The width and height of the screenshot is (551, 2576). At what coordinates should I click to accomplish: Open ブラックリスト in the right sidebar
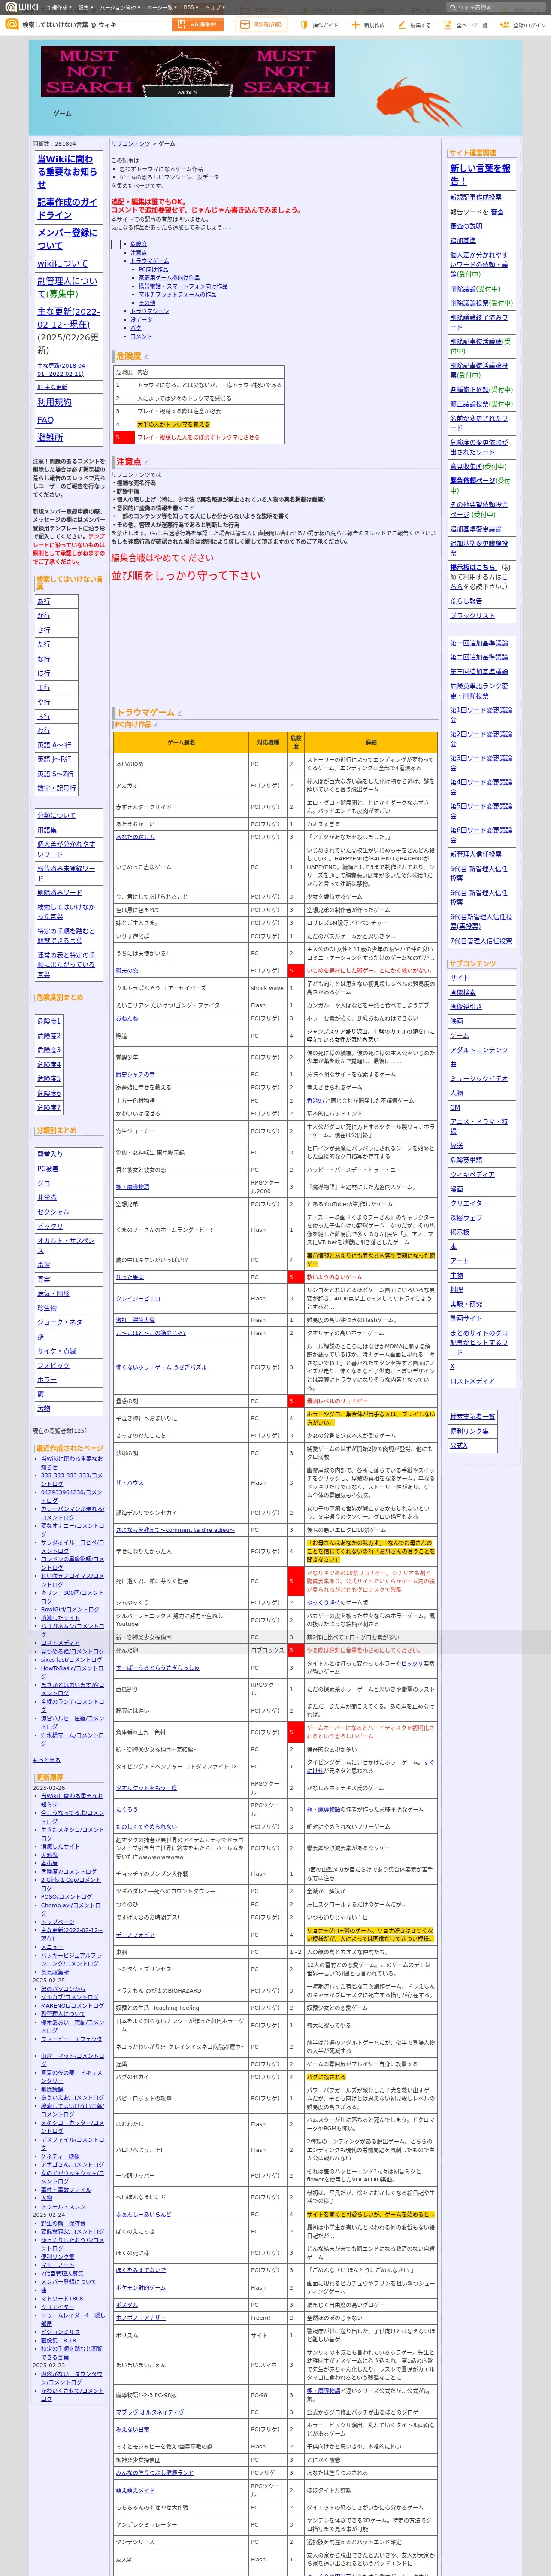click(x=472, y=616)
